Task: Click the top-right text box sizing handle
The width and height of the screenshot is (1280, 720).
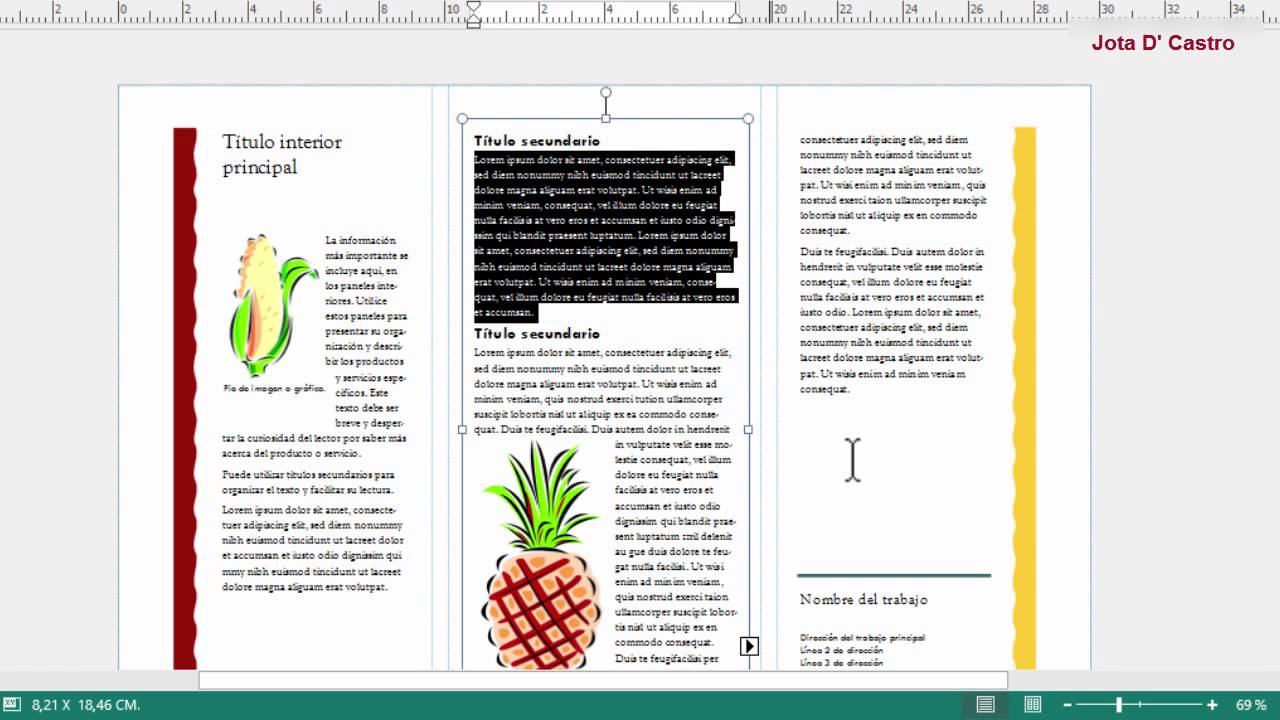Action: [748, 119]
